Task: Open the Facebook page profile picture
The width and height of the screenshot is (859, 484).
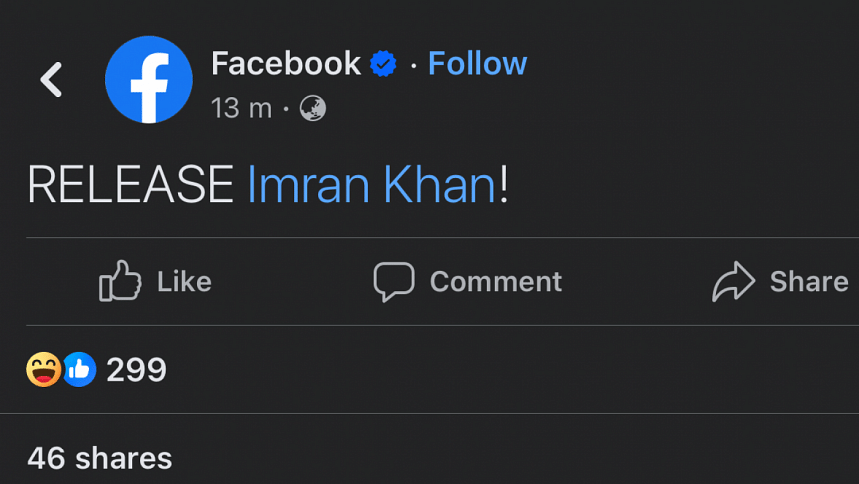Action: (x=149, y=80)
